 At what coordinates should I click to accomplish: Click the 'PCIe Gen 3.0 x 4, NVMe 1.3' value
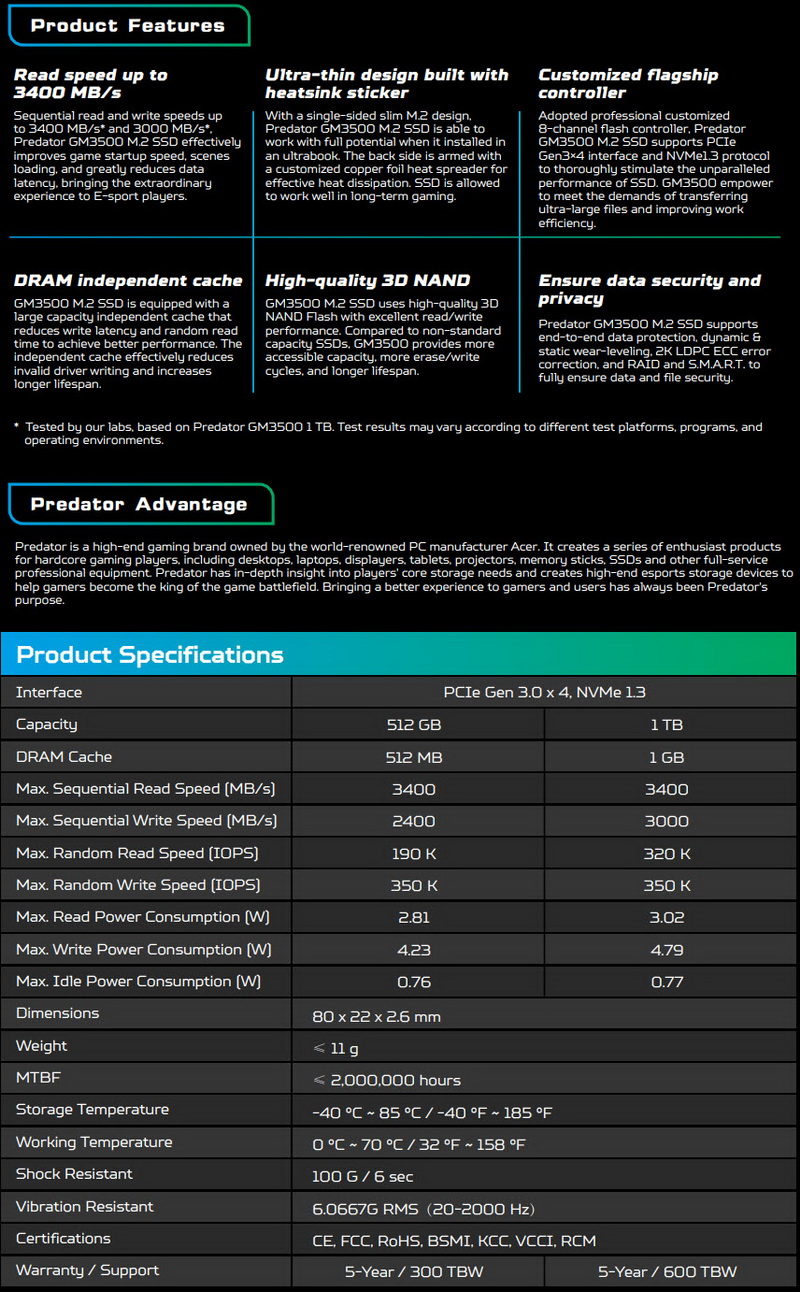pos(544,692)
